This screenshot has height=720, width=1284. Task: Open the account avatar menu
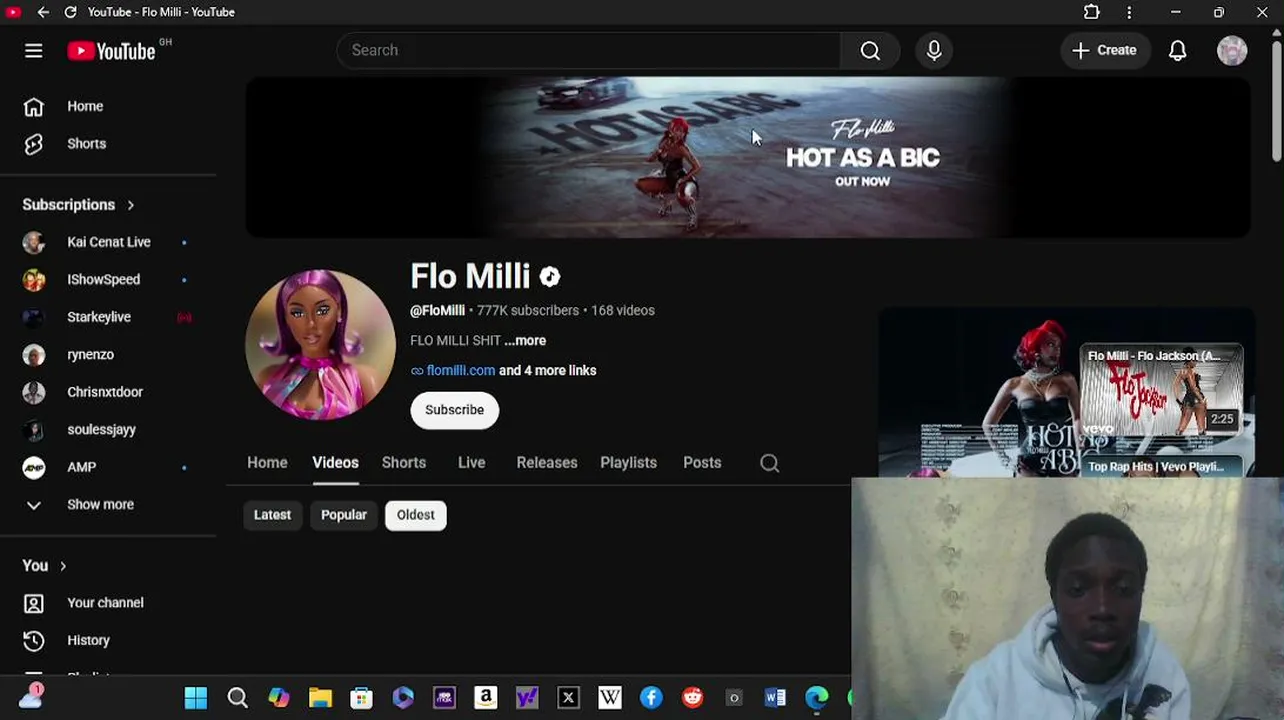click(1232, 50)
